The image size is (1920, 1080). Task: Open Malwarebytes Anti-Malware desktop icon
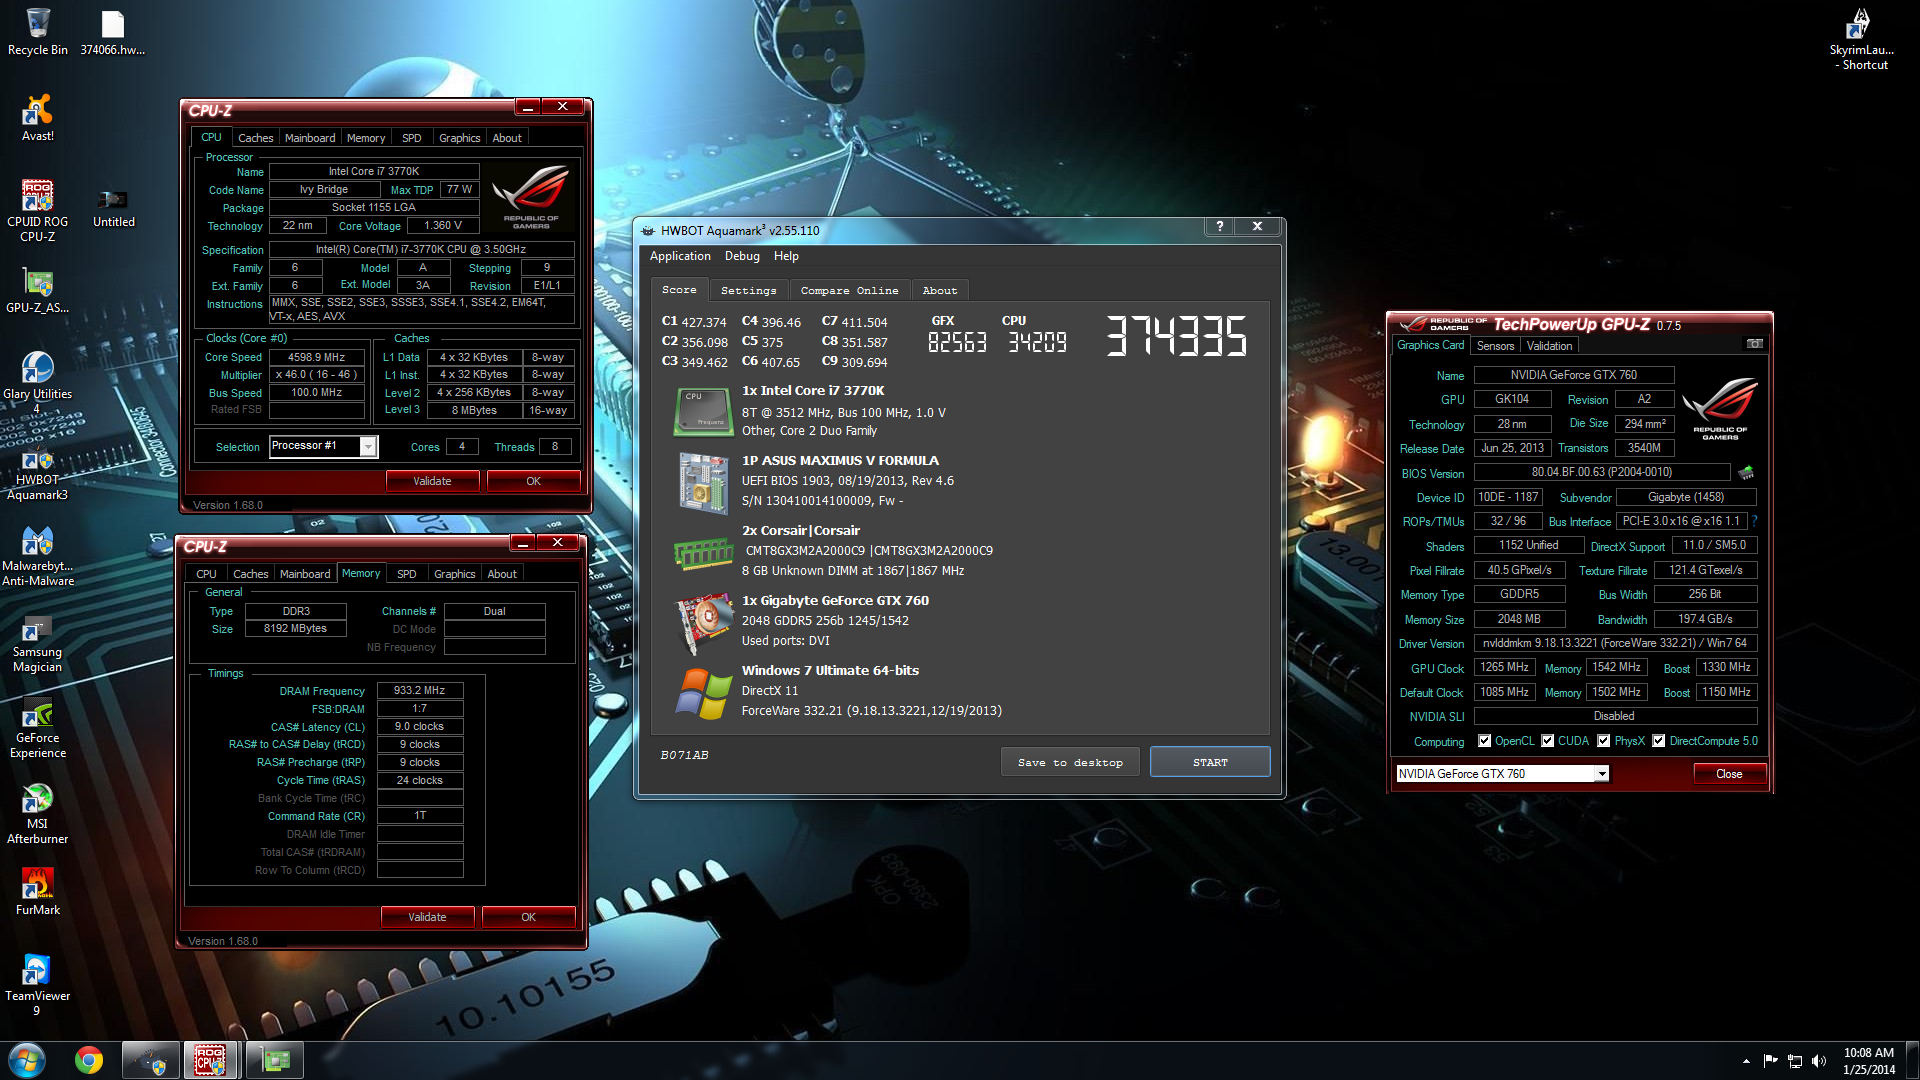37,556
